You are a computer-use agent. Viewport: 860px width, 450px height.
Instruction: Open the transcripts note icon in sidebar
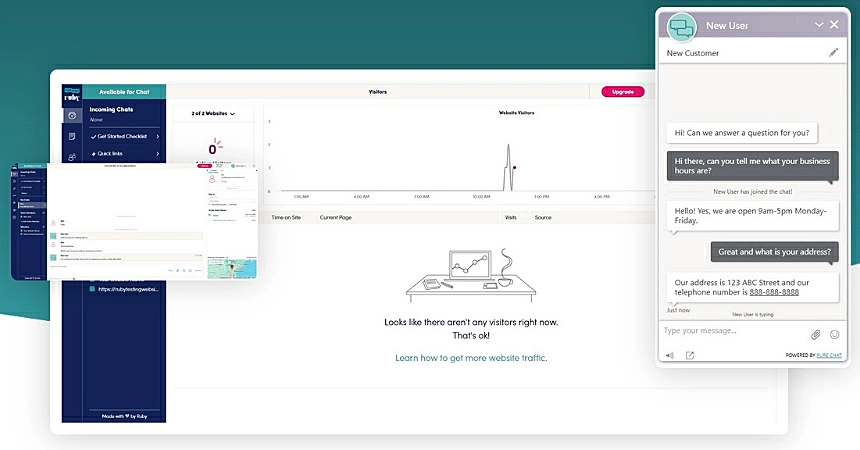[x=72, y=137]
